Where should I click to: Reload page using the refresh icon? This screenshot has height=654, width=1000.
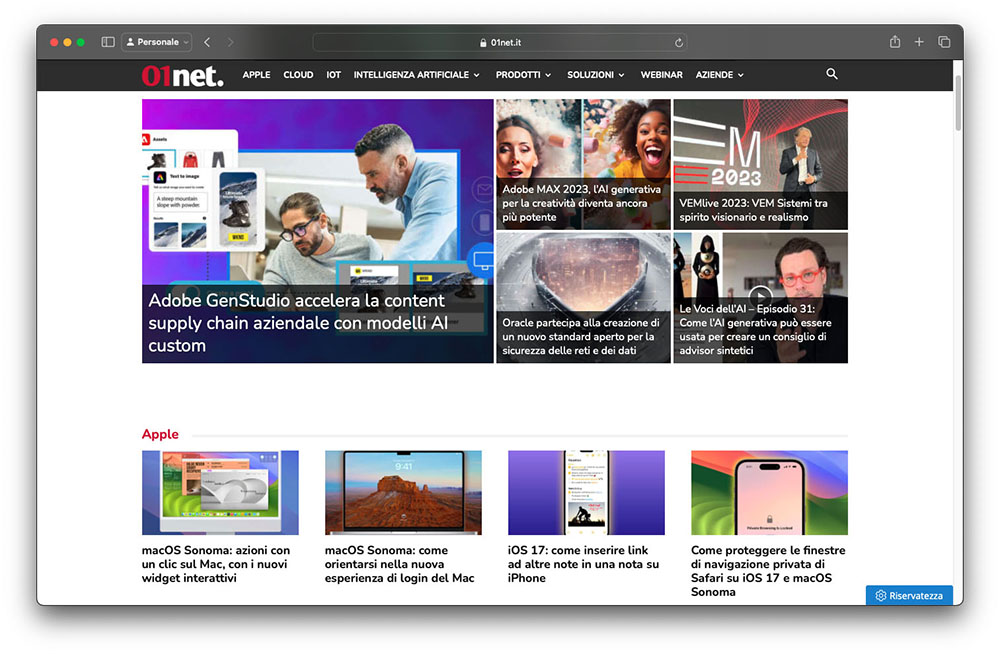[679, 43]
